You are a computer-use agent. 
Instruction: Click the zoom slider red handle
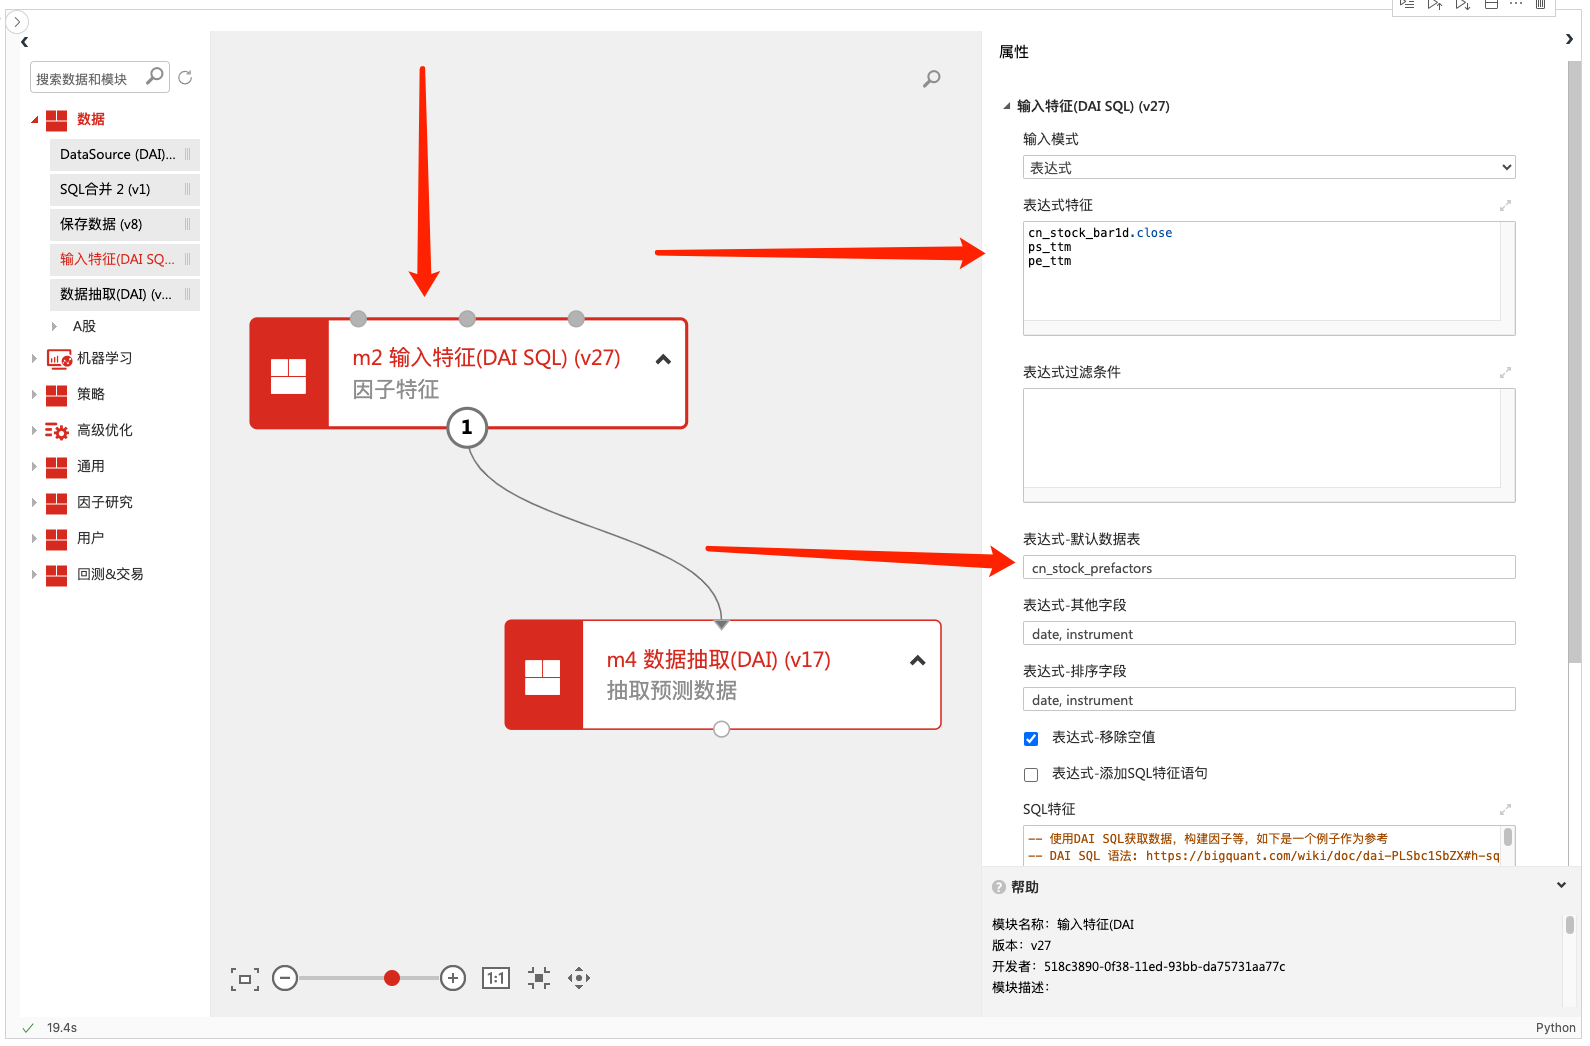point(392,978)
